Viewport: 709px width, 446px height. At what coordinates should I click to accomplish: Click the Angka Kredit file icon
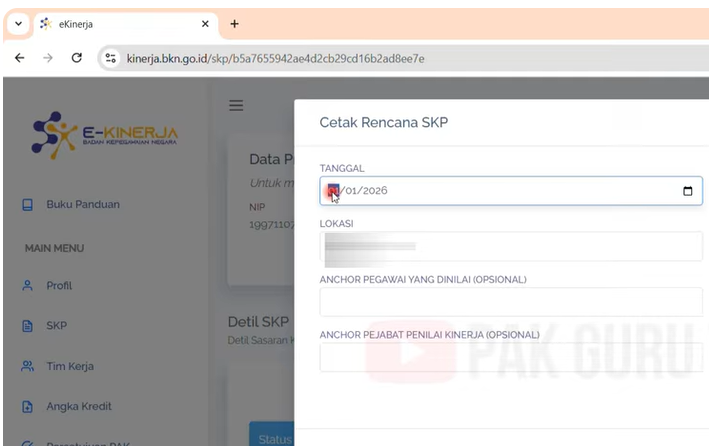coord(28,407)
